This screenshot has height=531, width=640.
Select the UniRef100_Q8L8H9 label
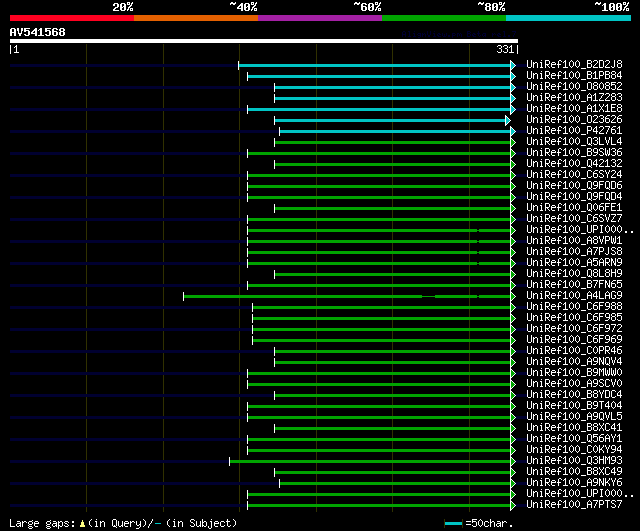(574, 274)
